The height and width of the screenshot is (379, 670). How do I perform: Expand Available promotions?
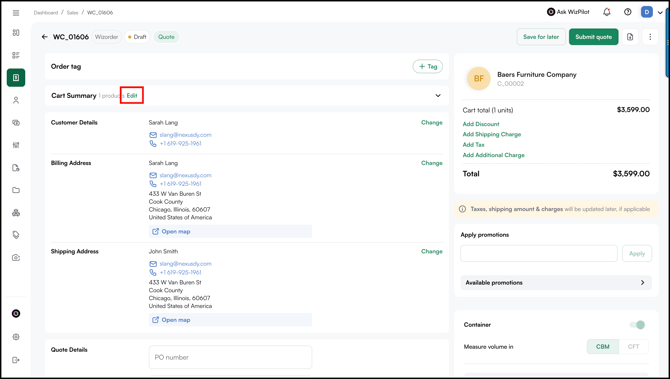[x=556, y=282]
